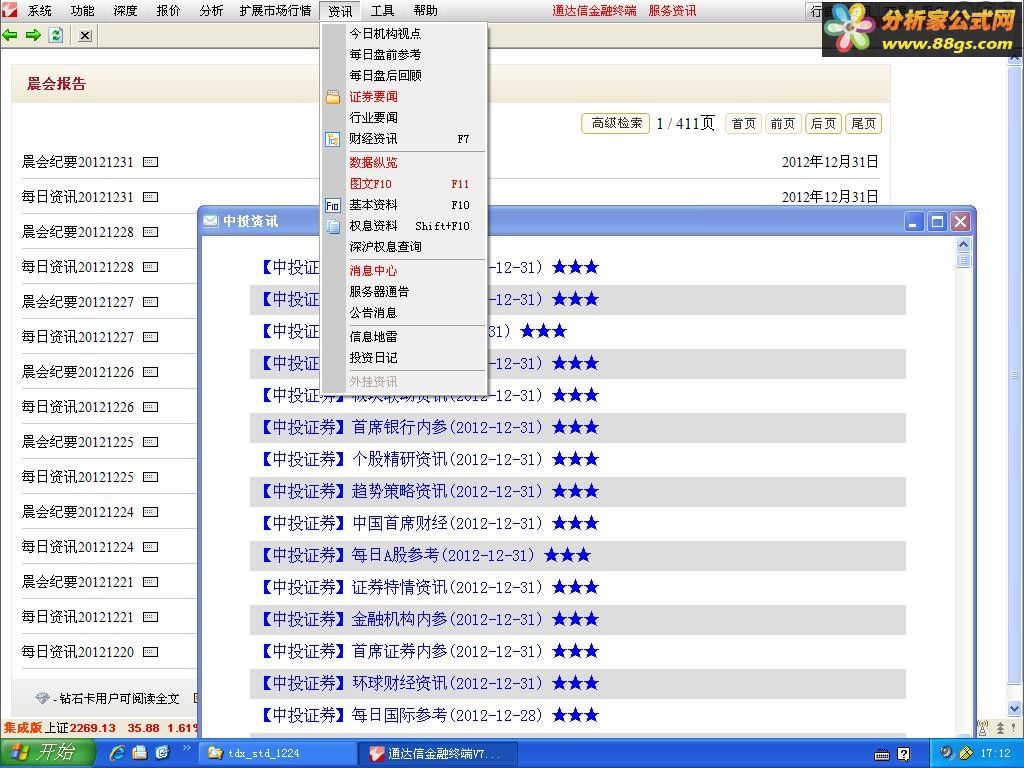Open the 功能 menu
The width and height of the screenshot is (1024, 768).
pyautogui.click(x=82, y=10)
